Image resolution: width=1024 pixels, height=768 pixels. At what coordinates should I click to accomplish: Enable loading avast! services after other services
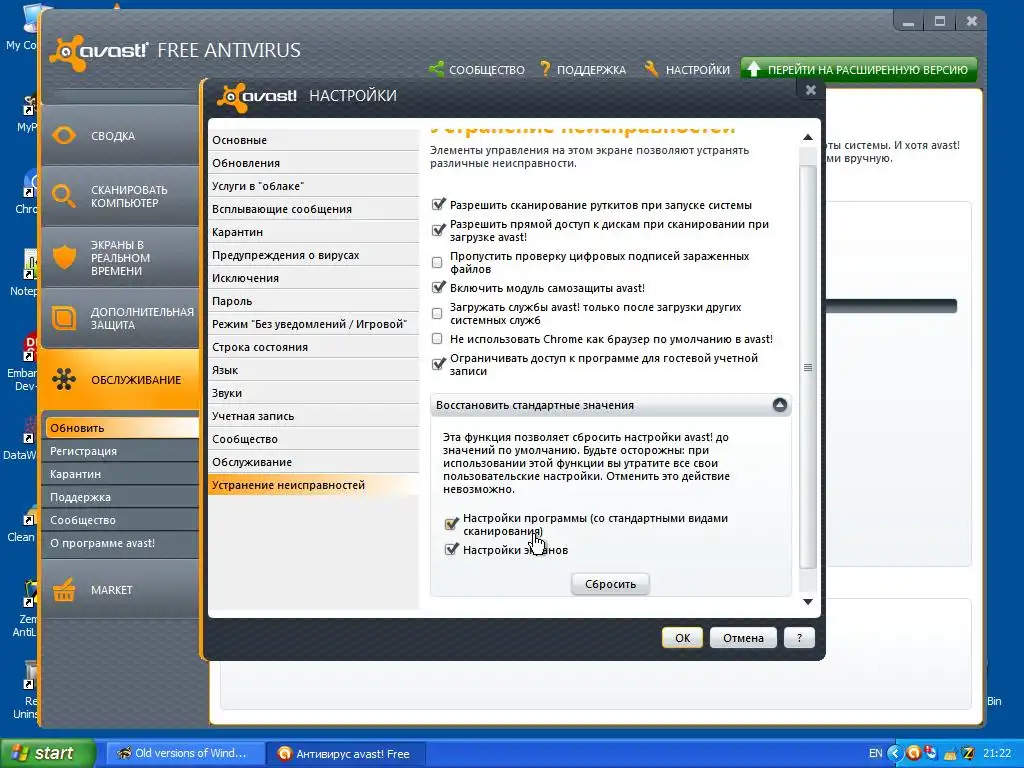click(437, 313)
